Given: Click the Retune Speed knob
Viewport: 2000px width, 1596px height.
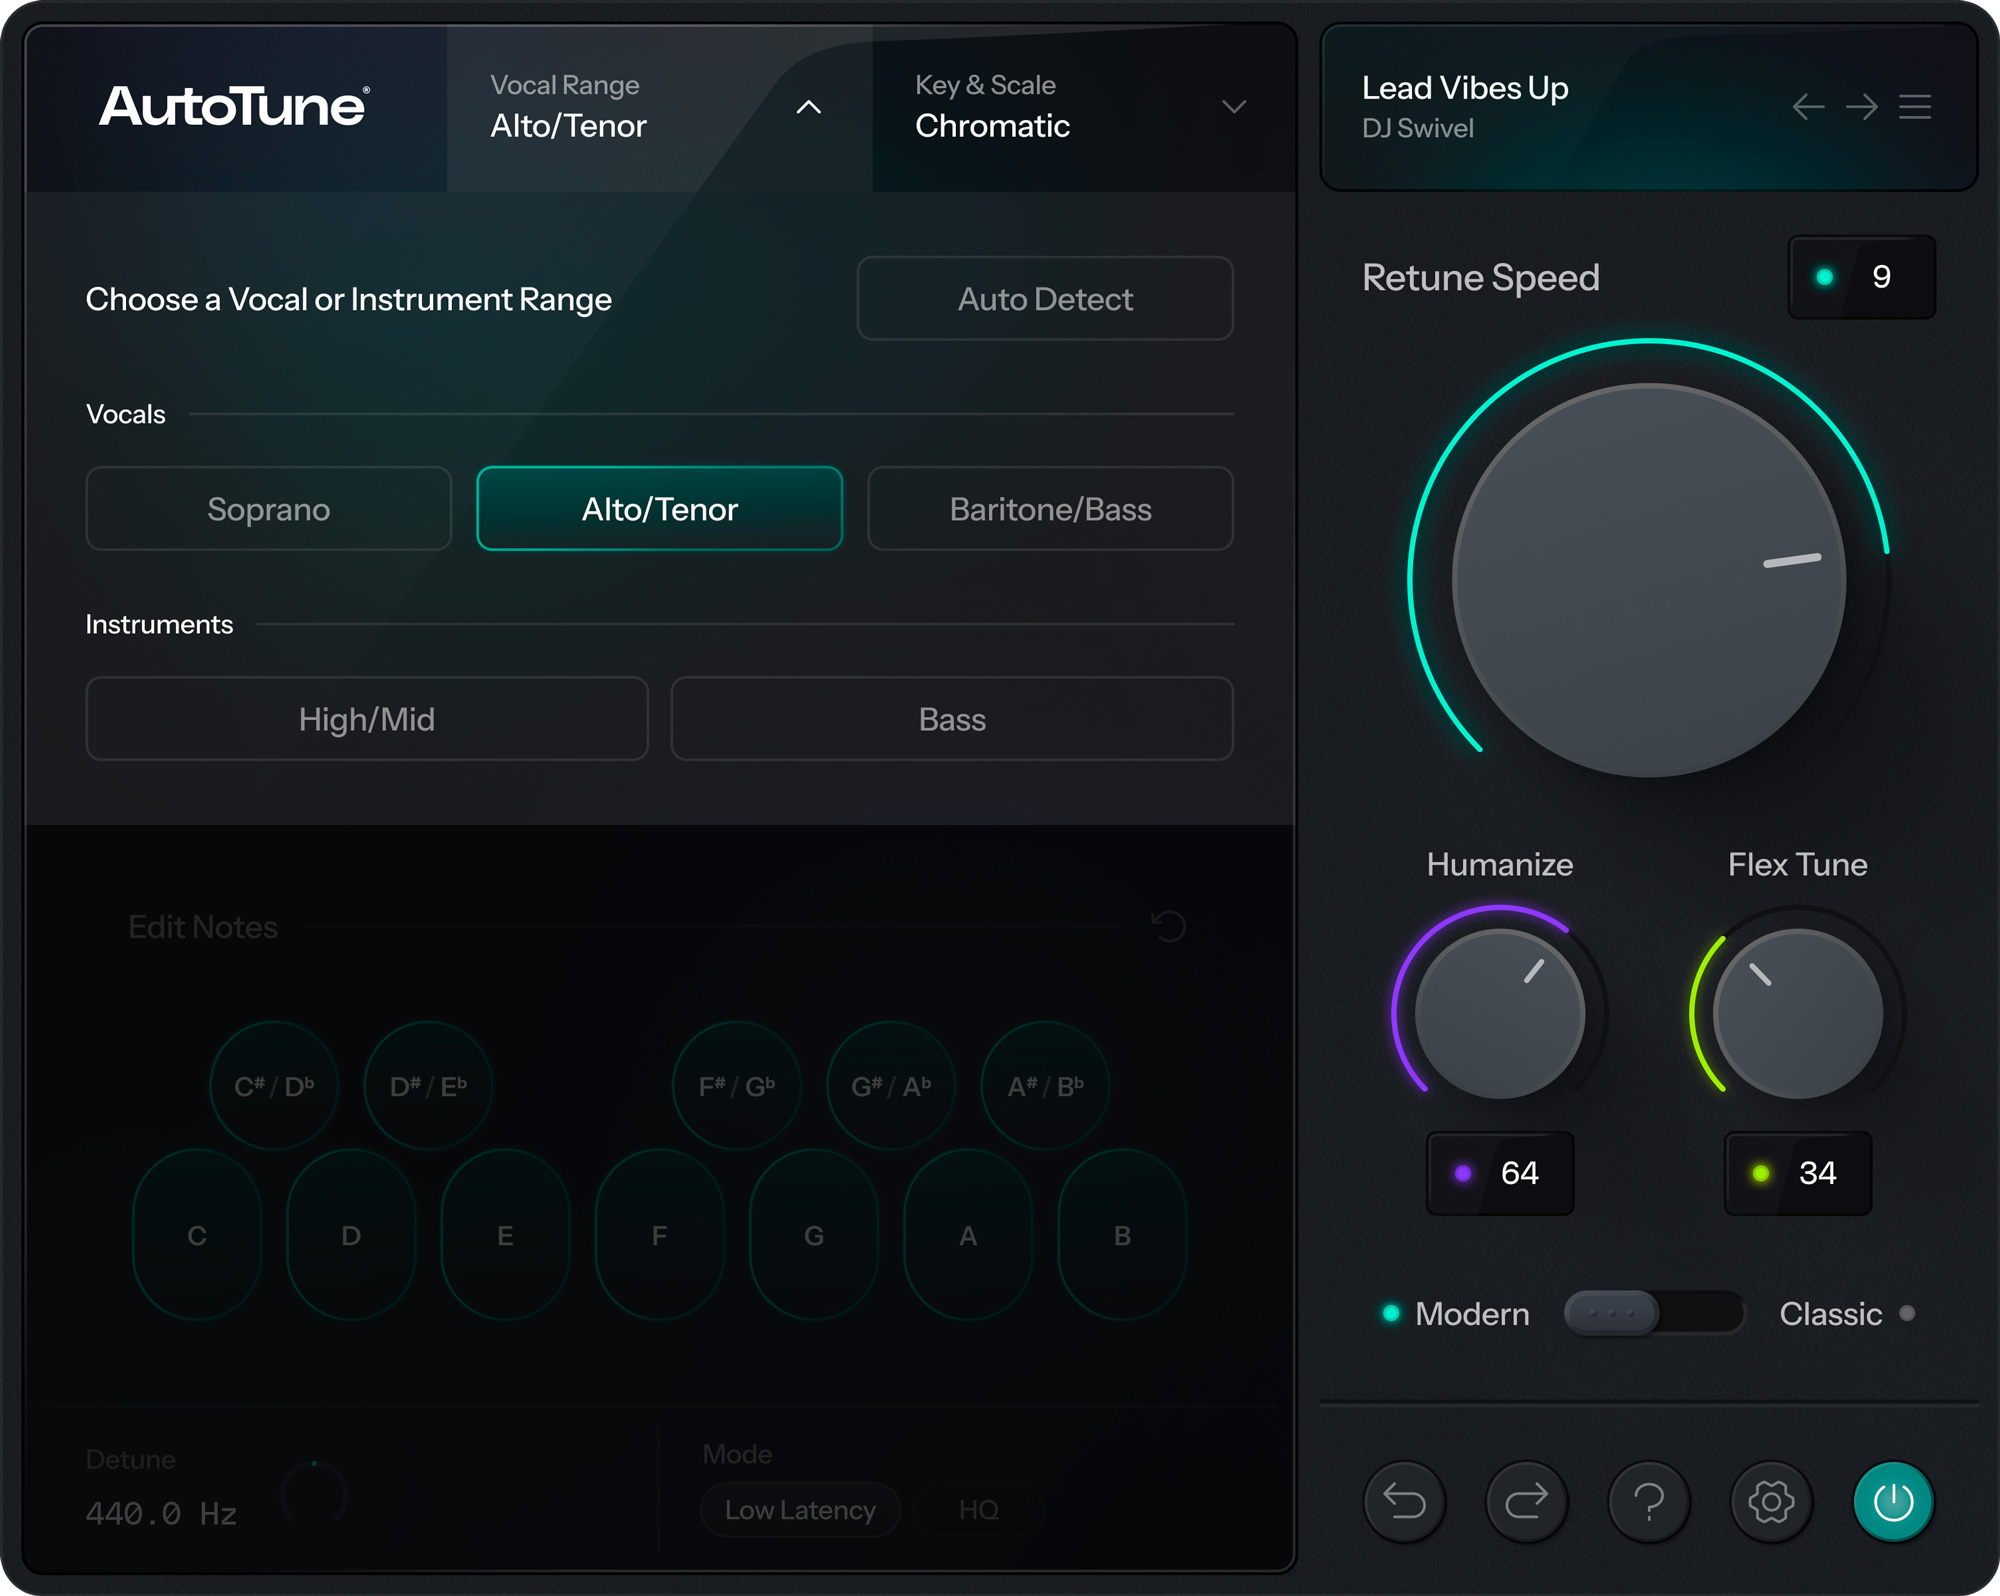Looking at the screenshot, I should click(1648, 580).
